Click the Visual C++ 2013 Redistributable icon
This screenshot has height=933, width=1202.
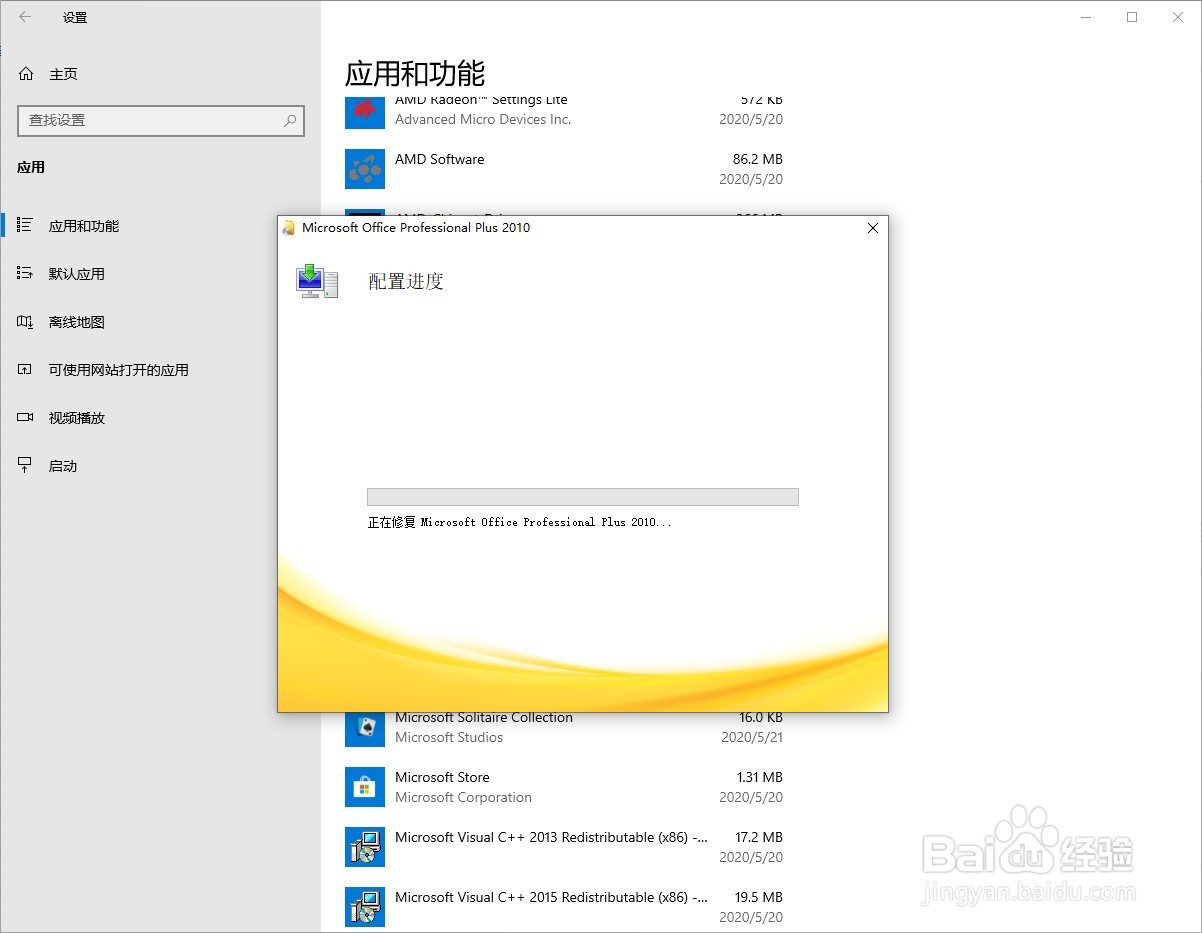click(365, 847)
